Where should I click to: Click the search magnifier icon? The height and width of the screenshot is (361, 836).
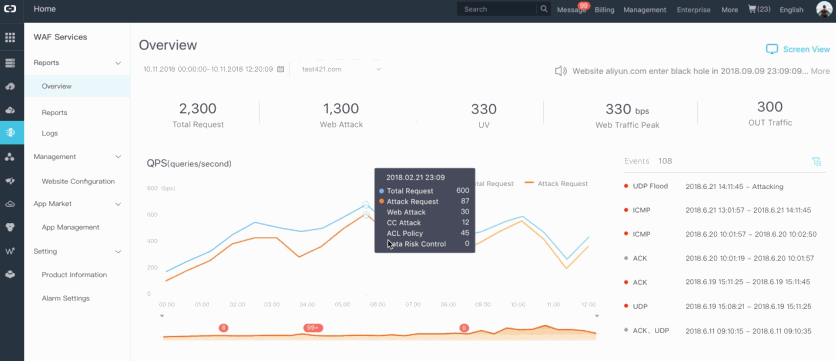[543, 9]
